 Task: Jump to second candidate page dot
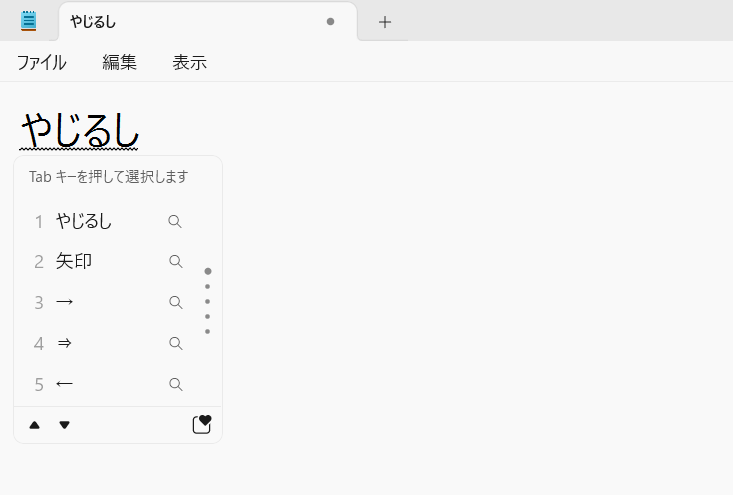coord(208,287)
